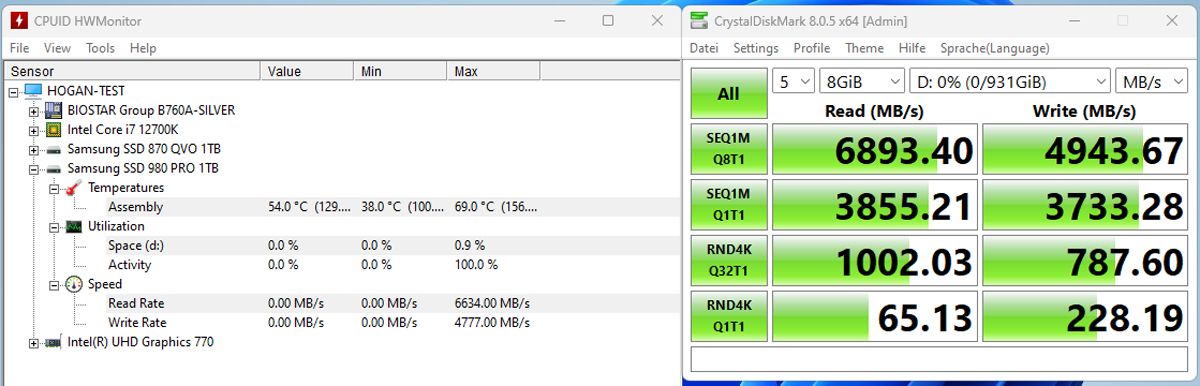This screenshot has height=386, width=1200.
Task: Run the SEQ1M Q8T1 test
Action: click(x=729, y=149)
